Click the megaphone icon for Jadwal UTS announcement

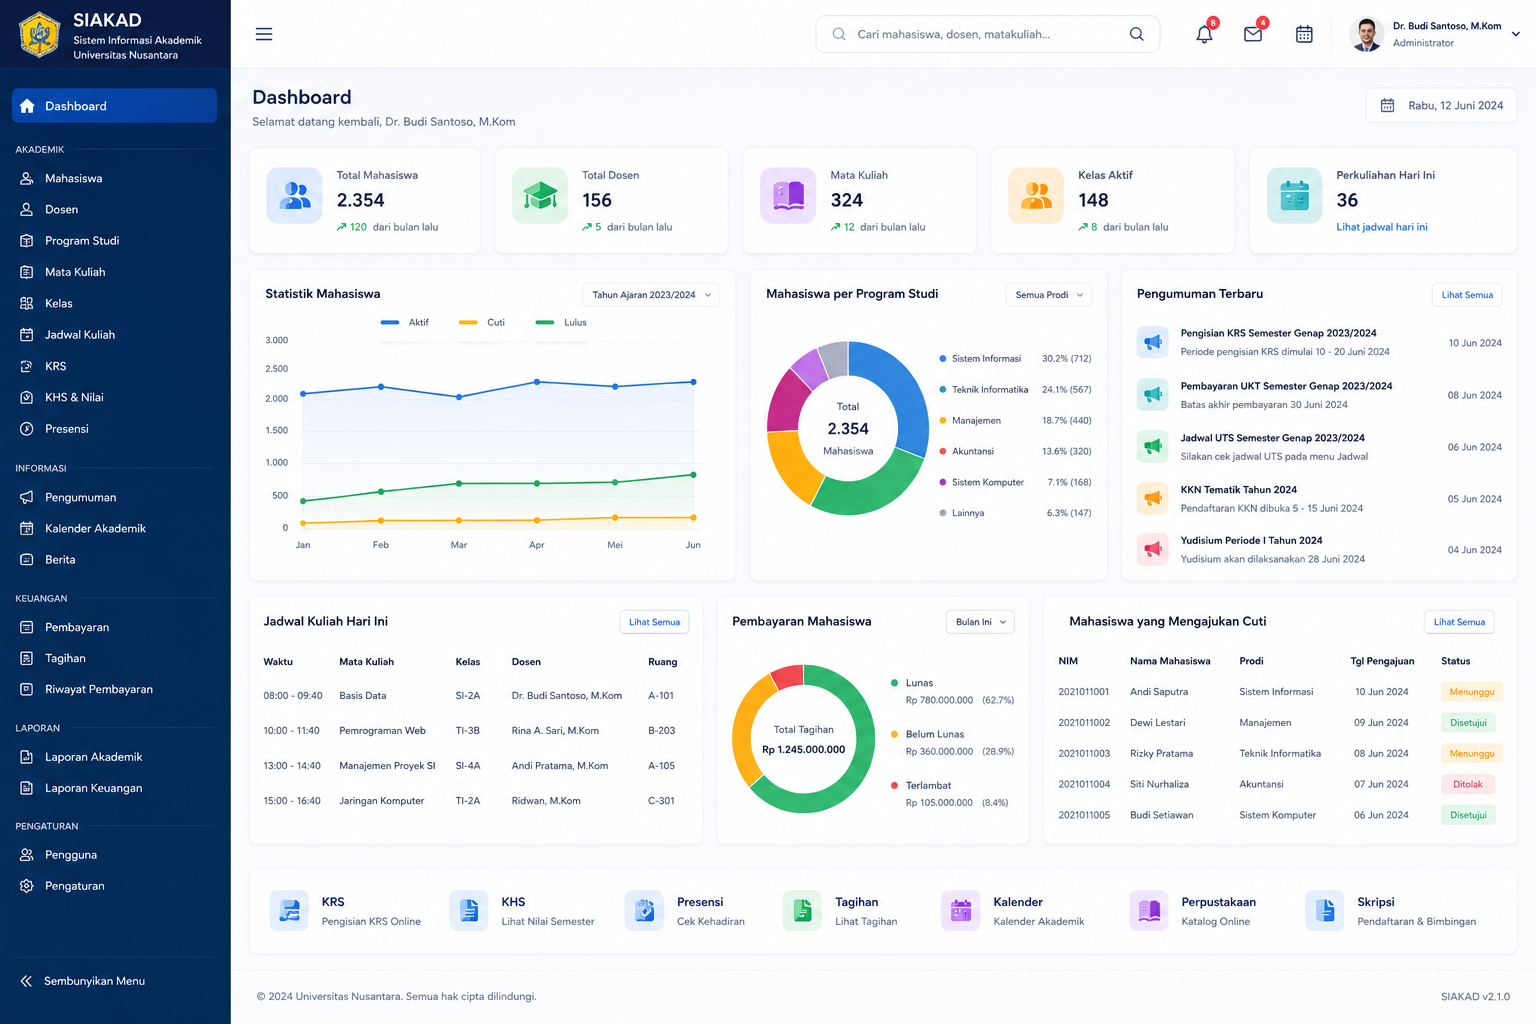pyautogui.click(x=1153, y=447)
